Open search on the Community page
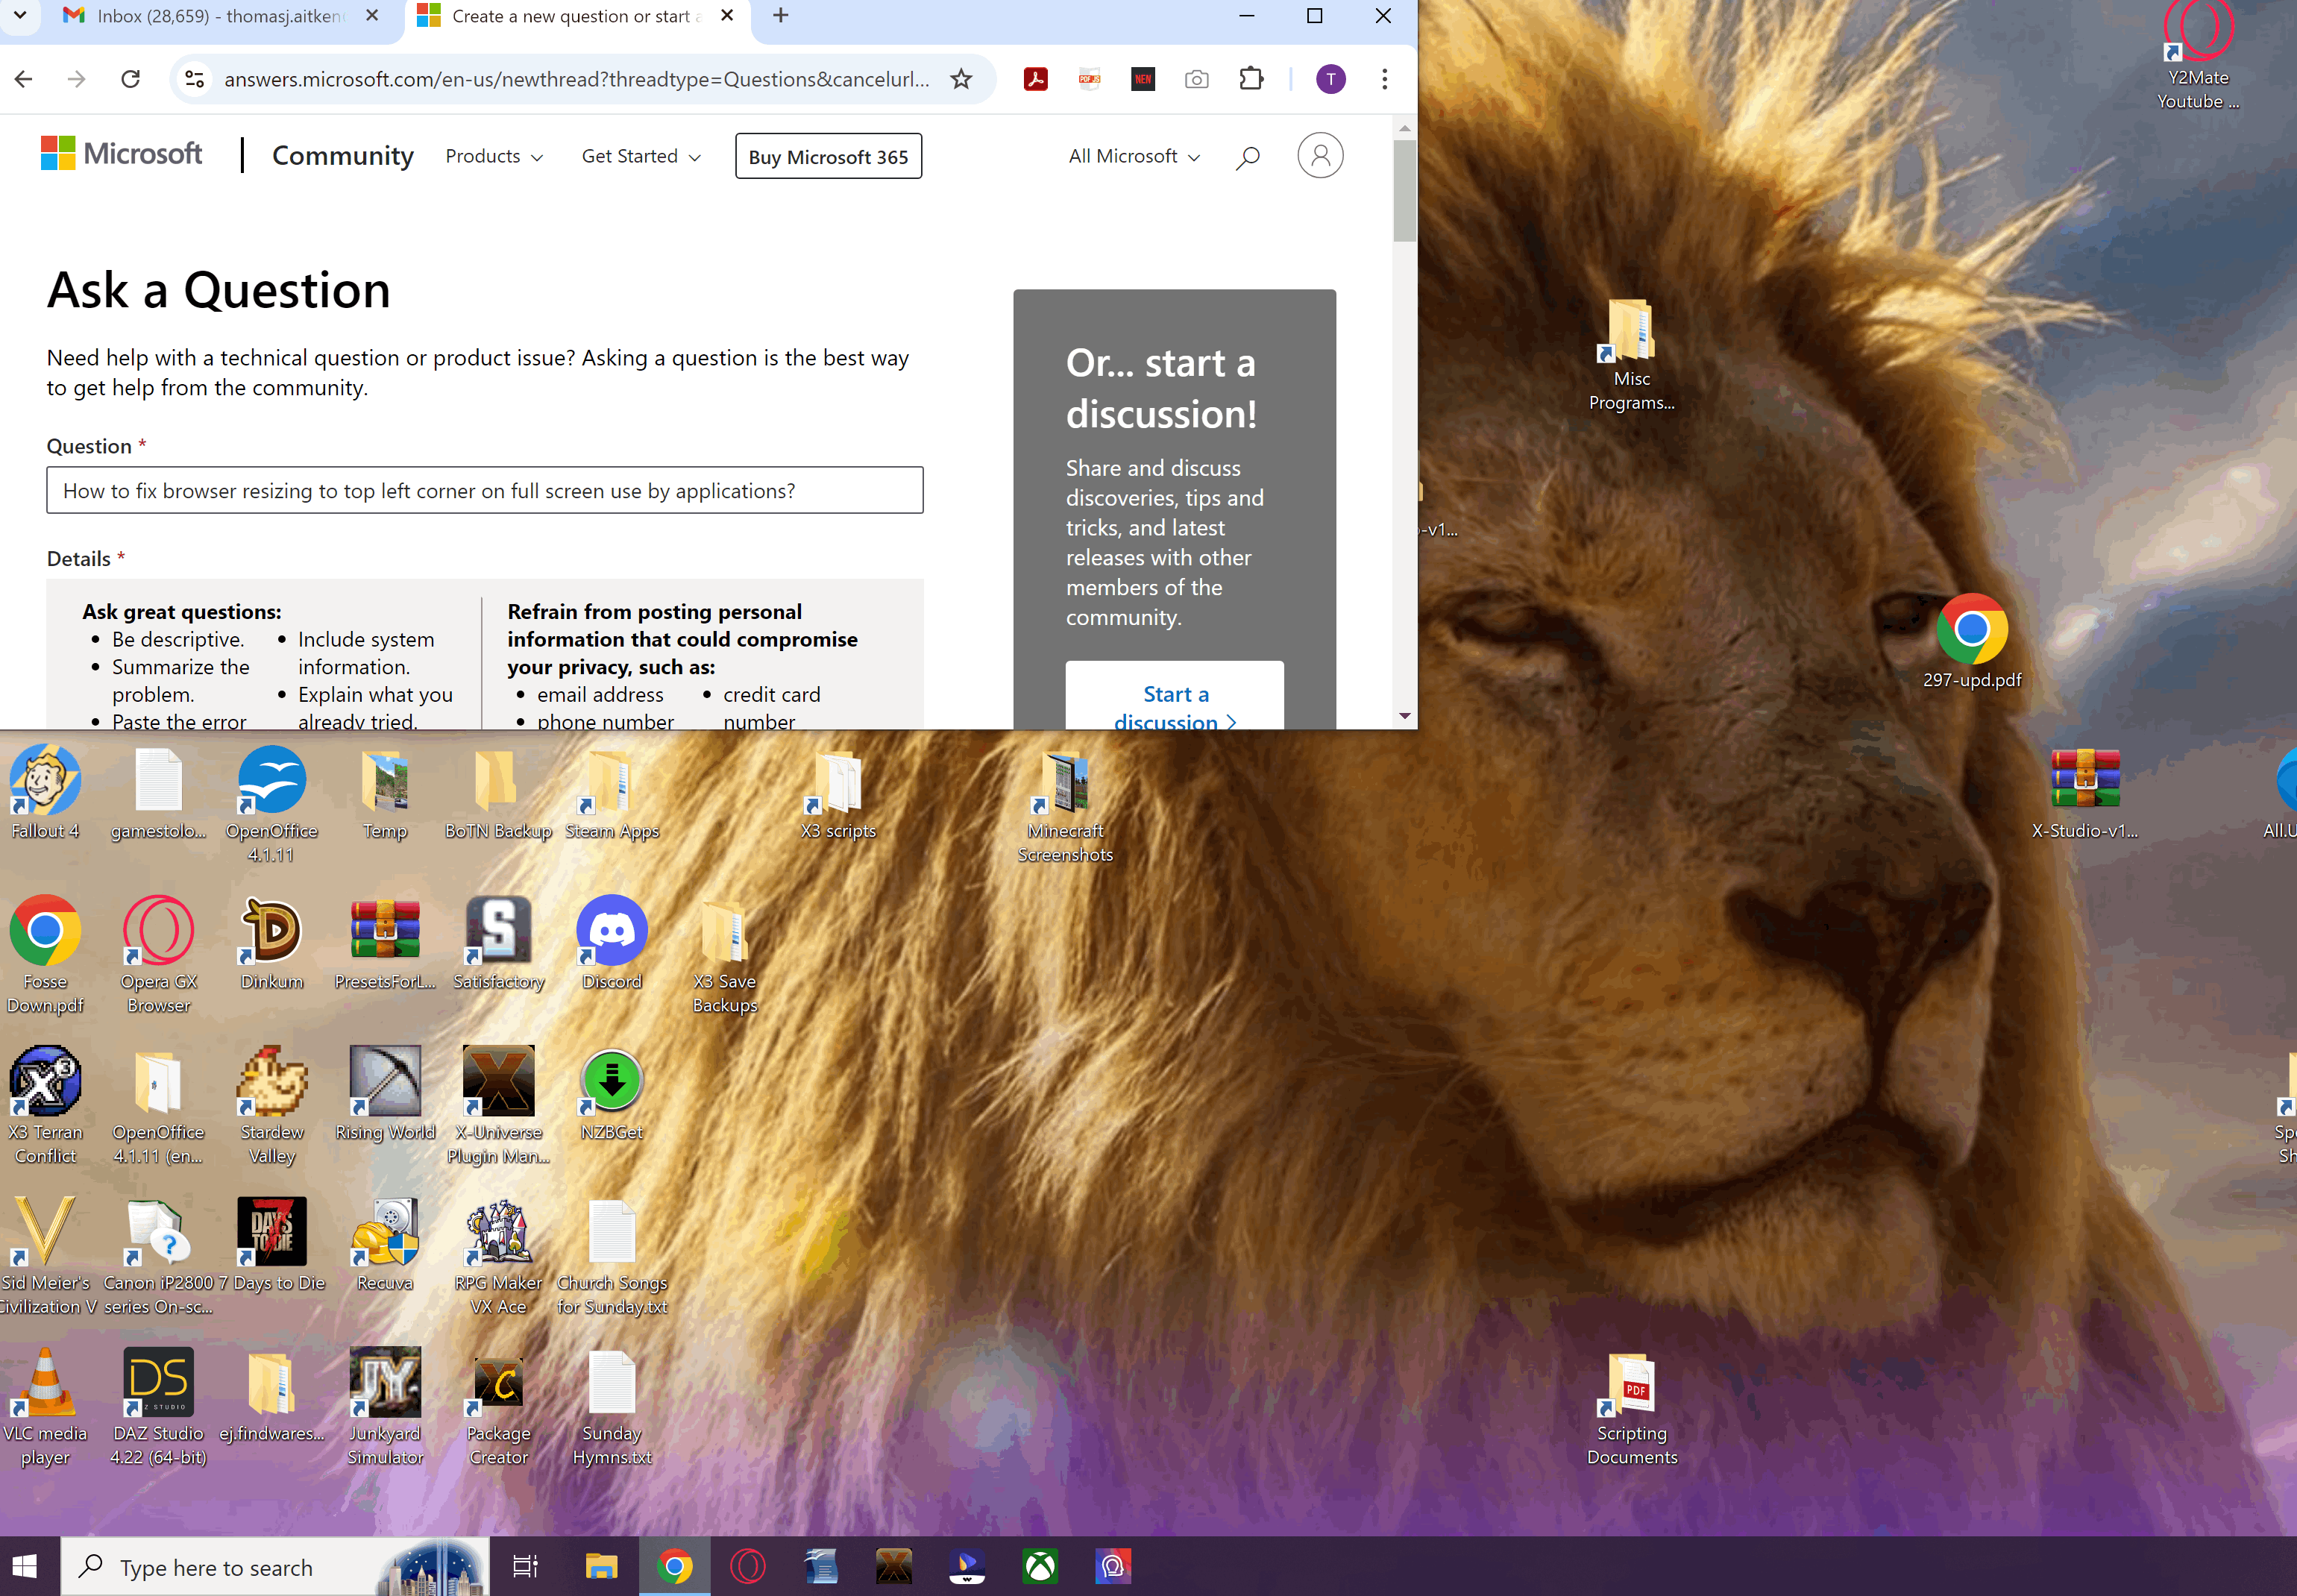Screen dimensions: 2297x1596 pos(1246,156)
